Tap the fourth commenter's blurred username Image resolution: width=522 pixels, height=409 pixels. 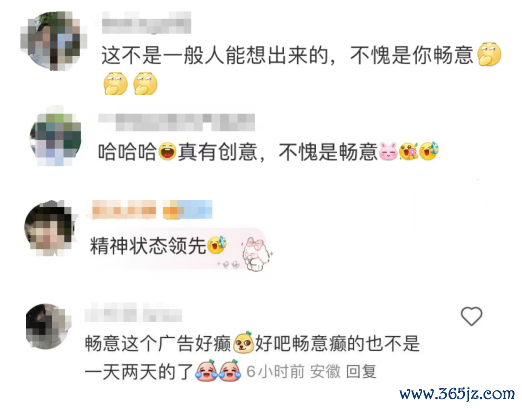(x=133, y=312)
